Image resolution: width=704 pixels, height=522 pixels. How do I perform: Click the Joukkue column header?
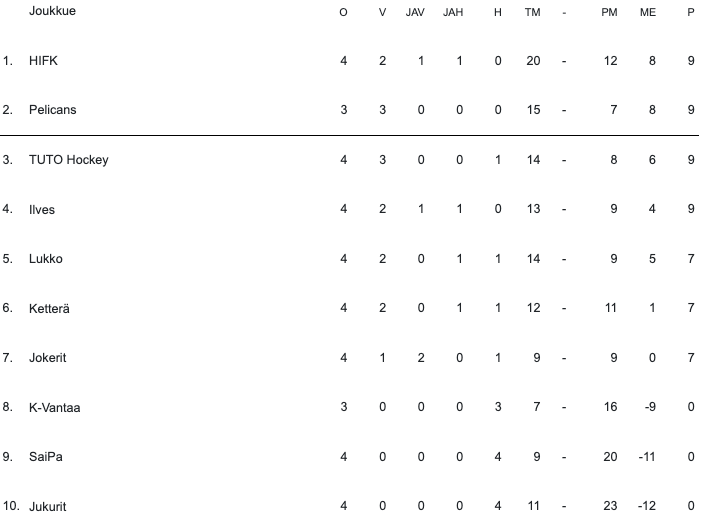click(52, 12)
